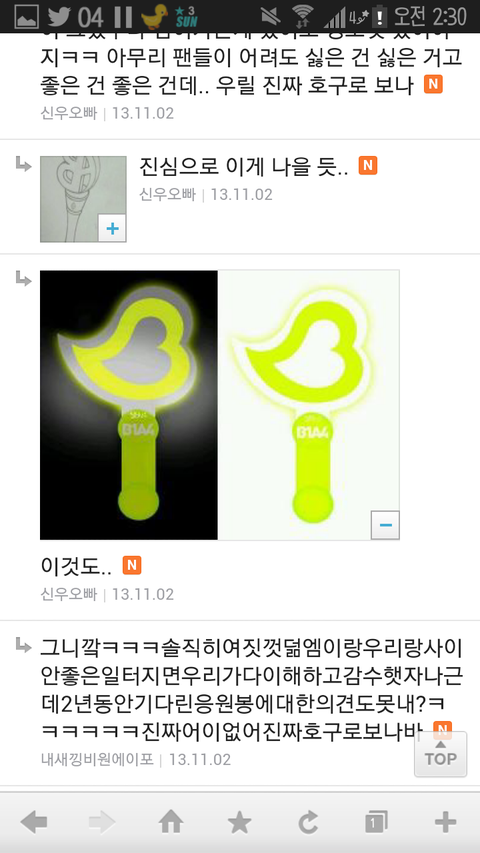The height and width of the screenshot is (853, 480).
Task: Collapse the B1A4 lightstick image with minus
Action: [x=385, y=525]
